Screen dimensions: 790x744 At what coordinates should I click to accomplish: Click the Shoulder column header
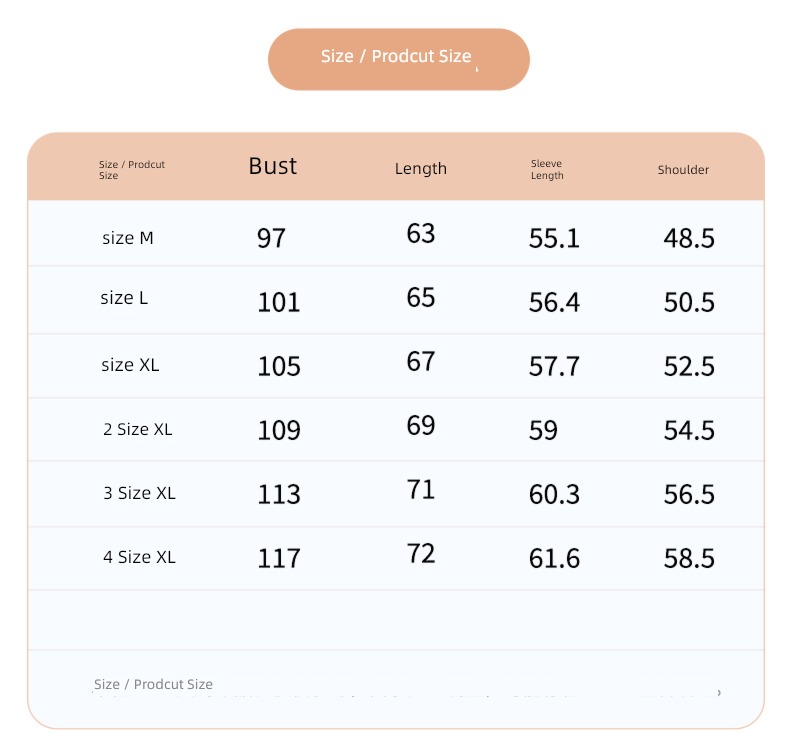point(683,170)
